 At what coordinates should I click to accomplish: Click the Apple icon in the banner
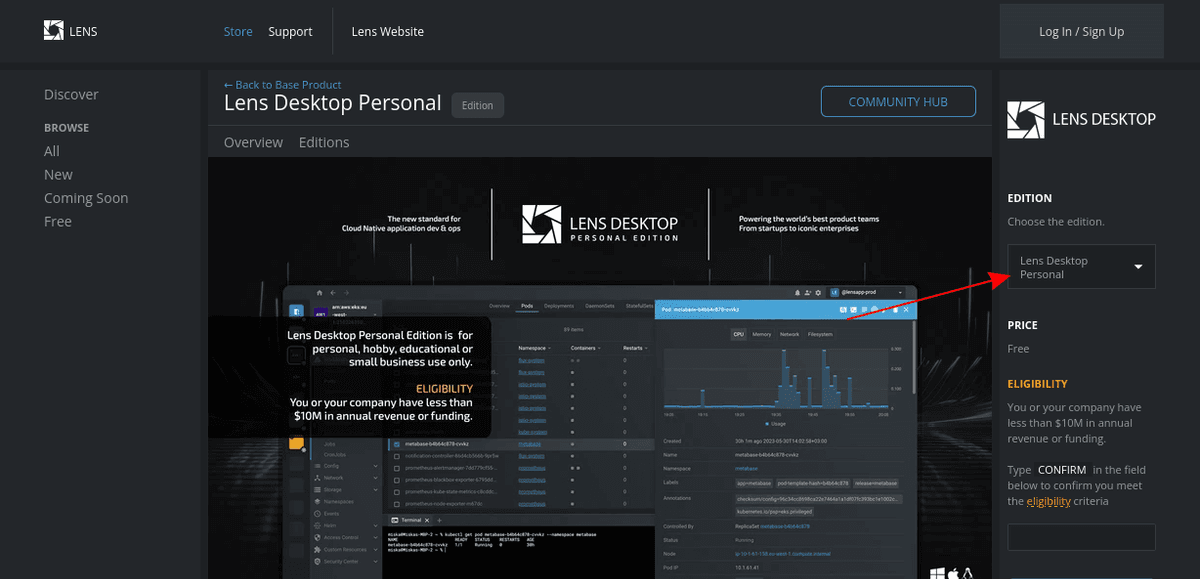tap(953, 573)
